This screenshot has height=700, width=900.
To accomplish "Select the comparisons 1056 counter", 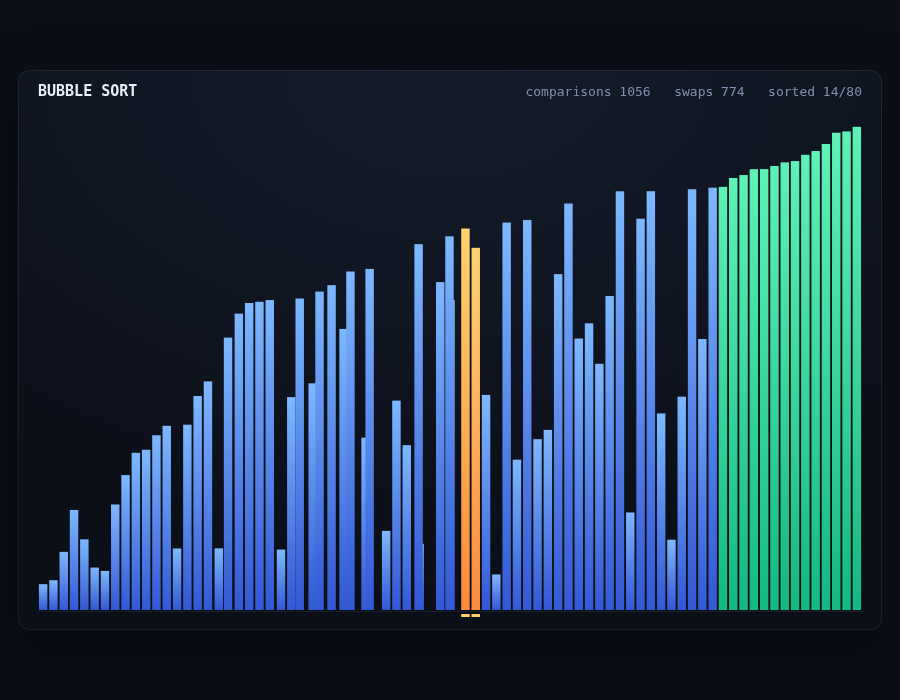I will [588, 92].
